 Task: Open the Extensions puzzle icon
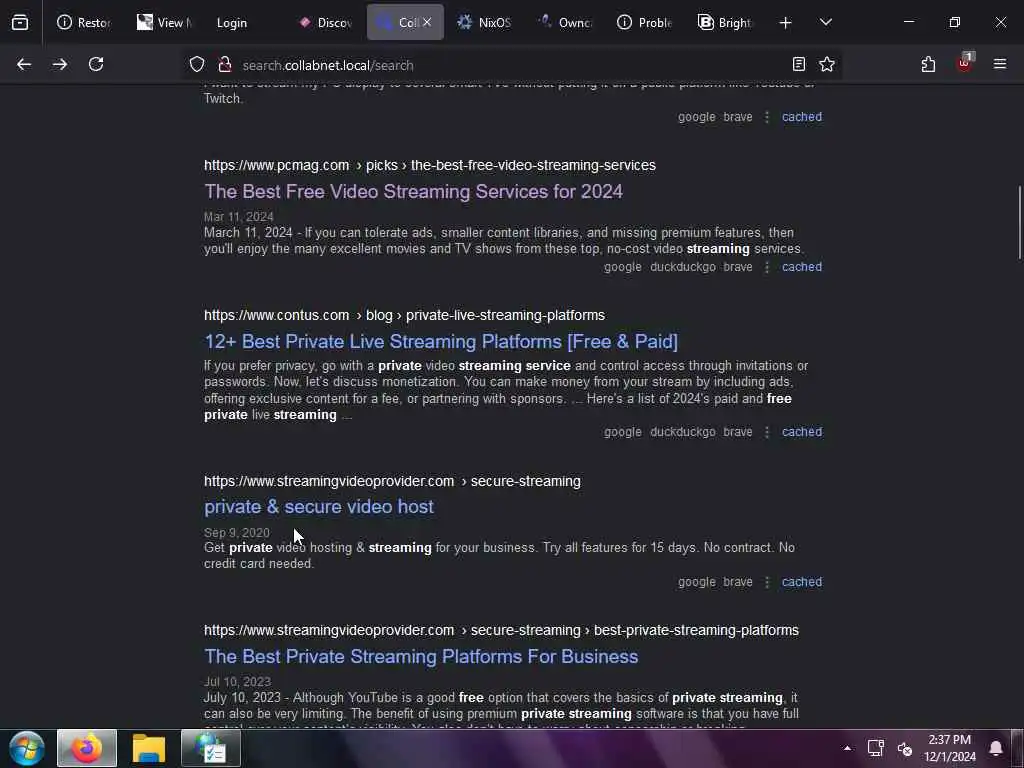(x=928, y=64)
